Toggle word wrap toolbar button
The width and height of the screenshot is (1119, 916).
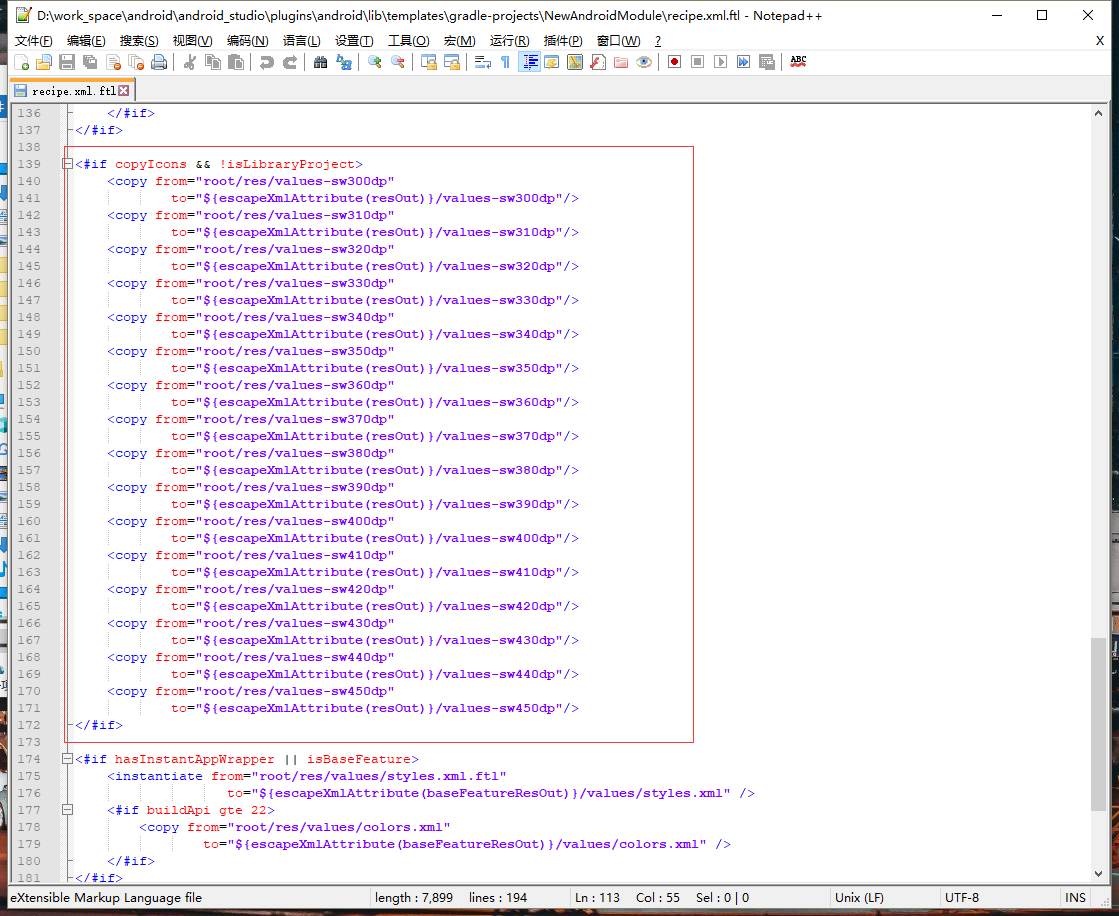pos(482,63)
